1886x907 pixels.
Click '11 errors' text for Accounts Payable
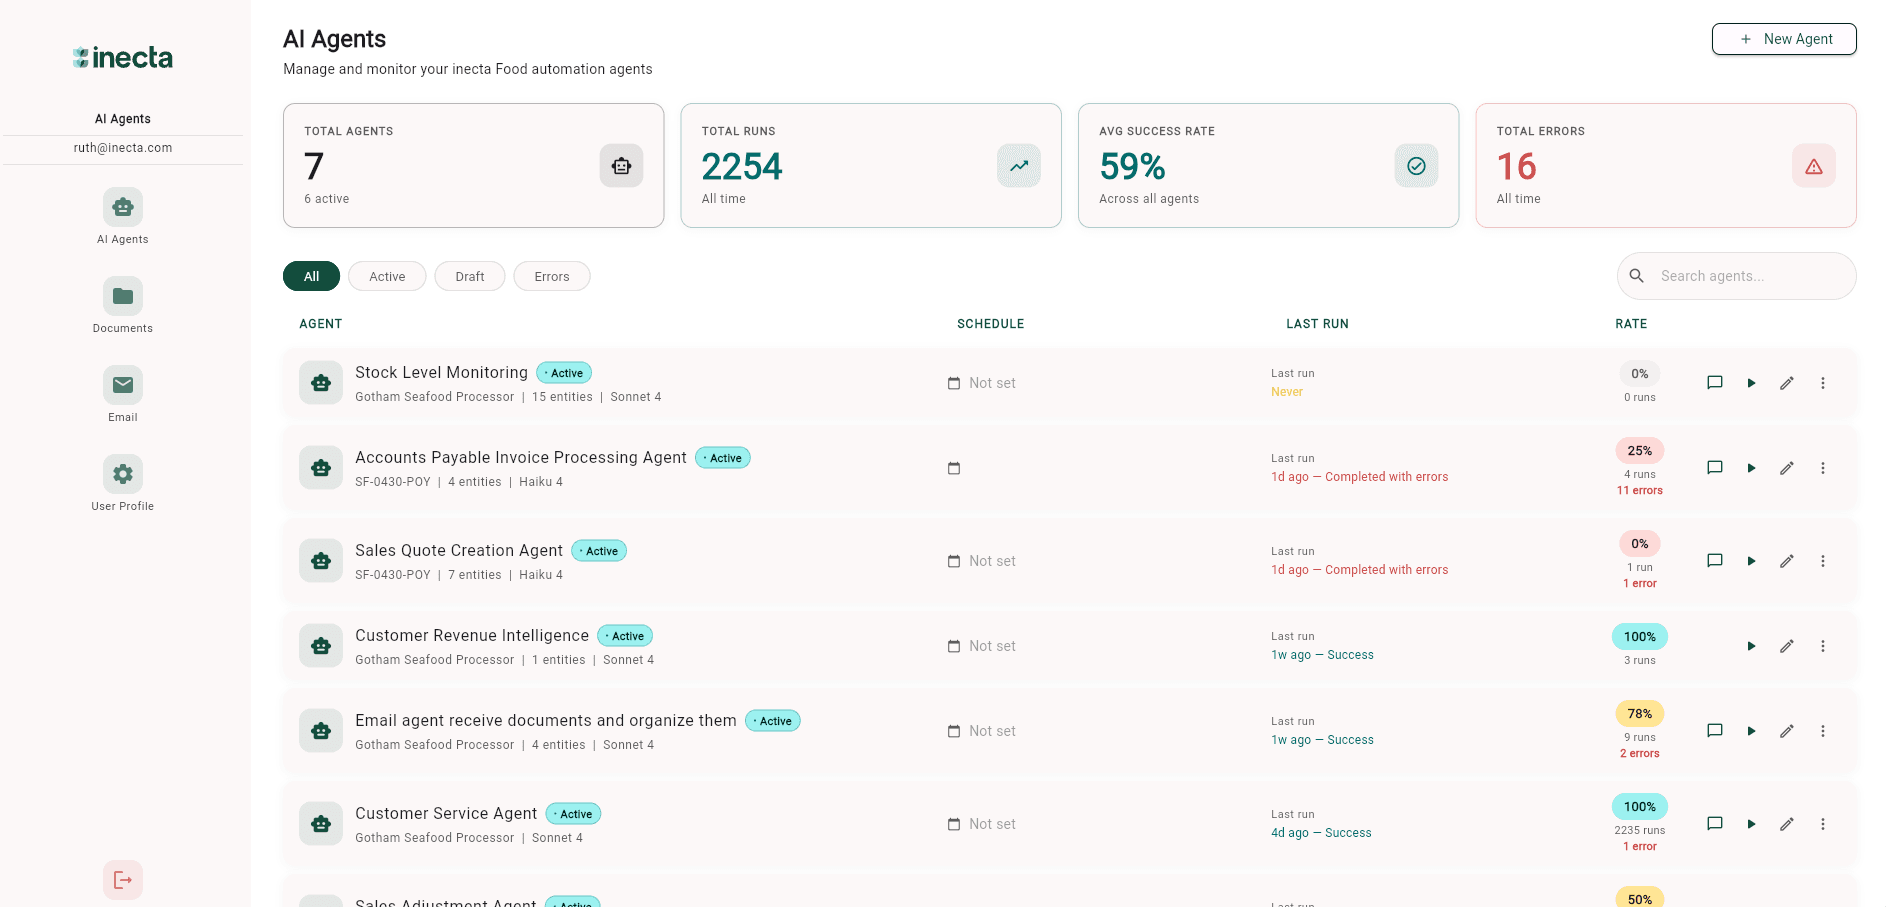(1640, 491)
